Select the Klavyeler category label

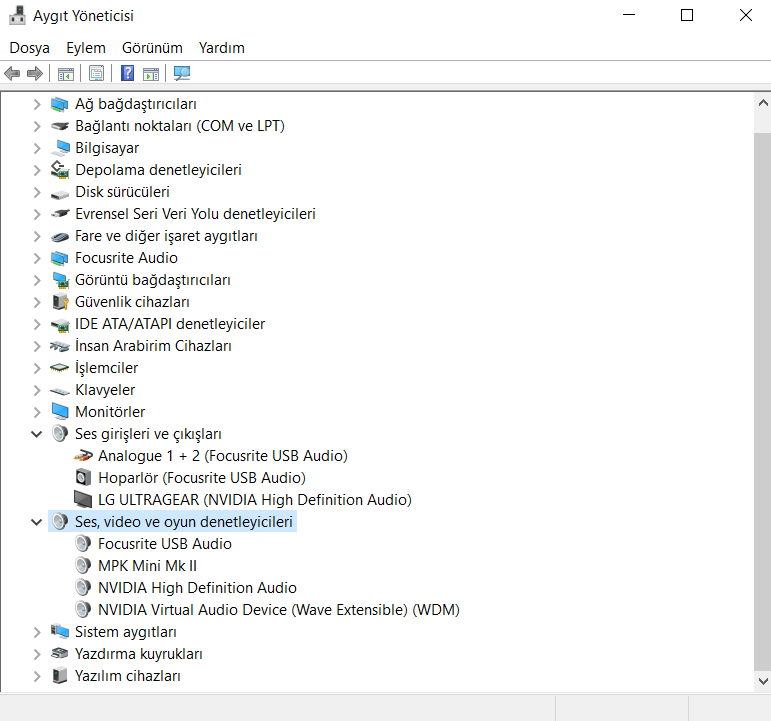105,390
